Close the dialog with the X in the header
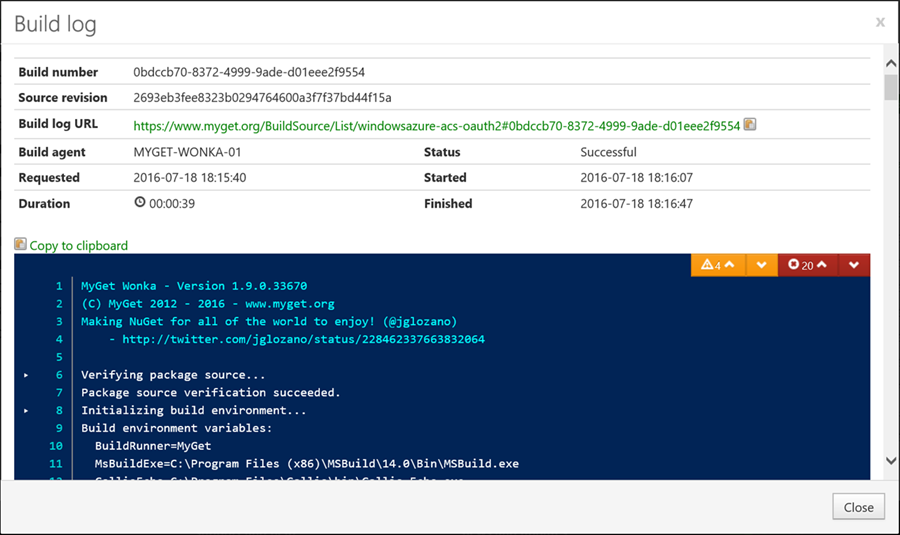The image size is (900, 535). [880, 22]
